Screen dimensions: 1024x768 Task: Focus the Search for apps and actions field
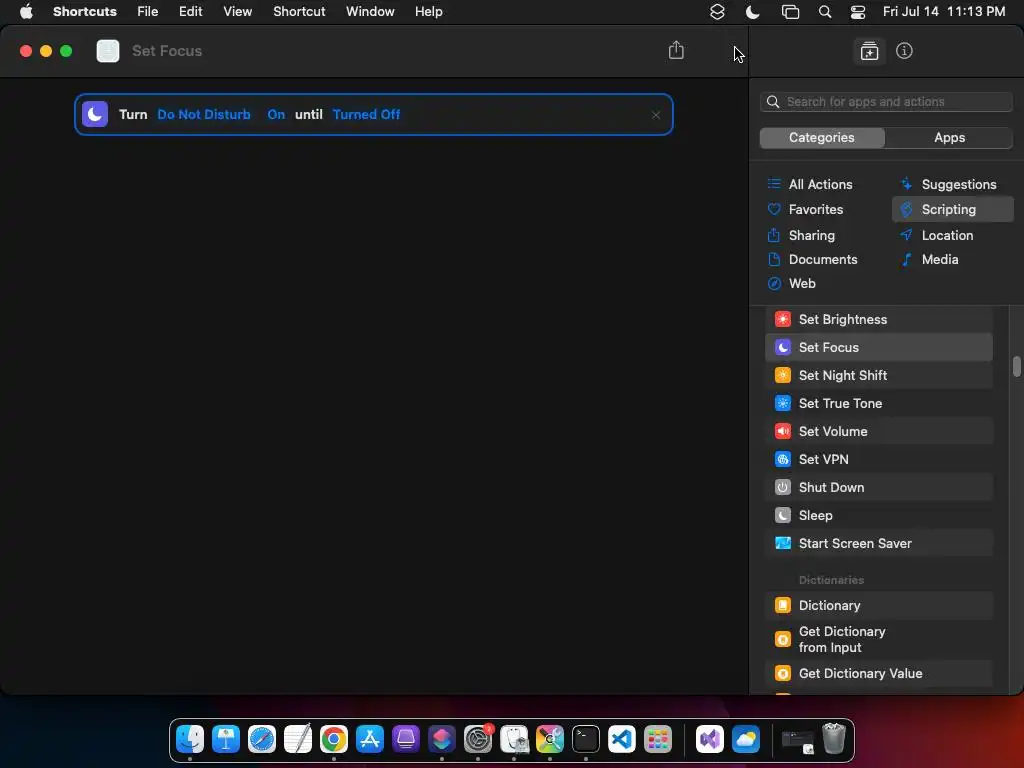[x=886, y=102]
